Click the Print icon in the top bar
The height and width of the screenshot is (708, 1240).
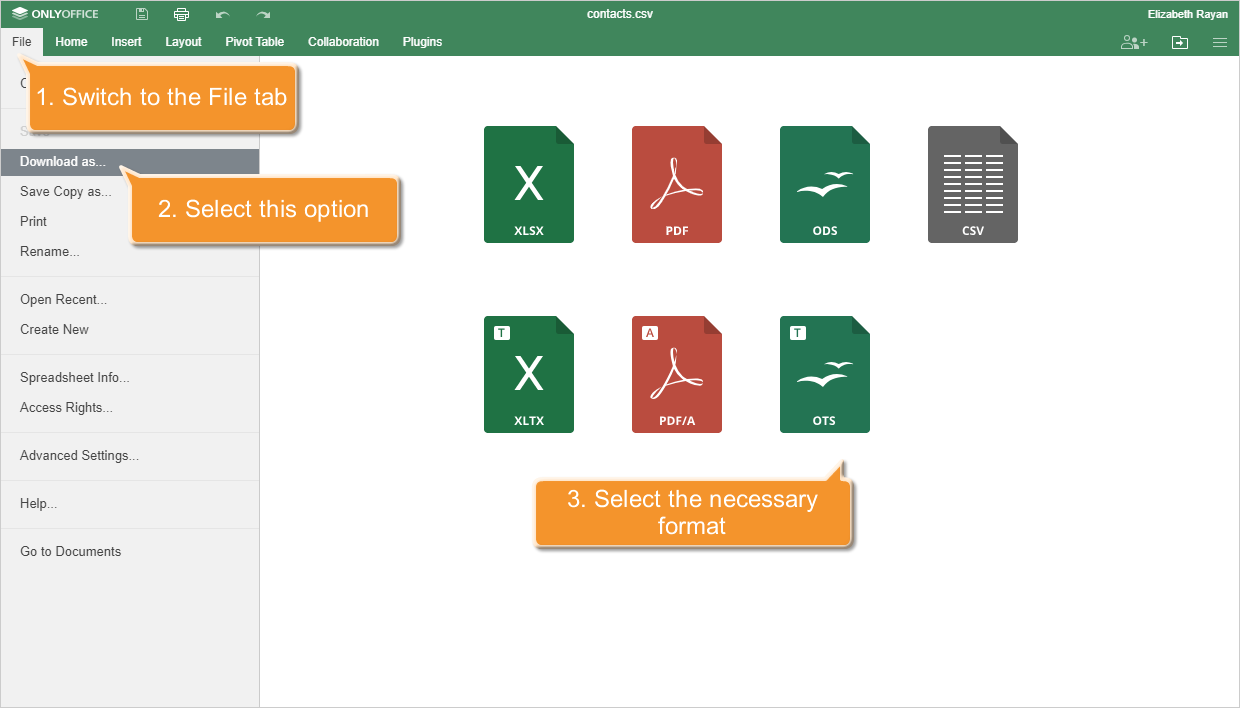[181, 14]
